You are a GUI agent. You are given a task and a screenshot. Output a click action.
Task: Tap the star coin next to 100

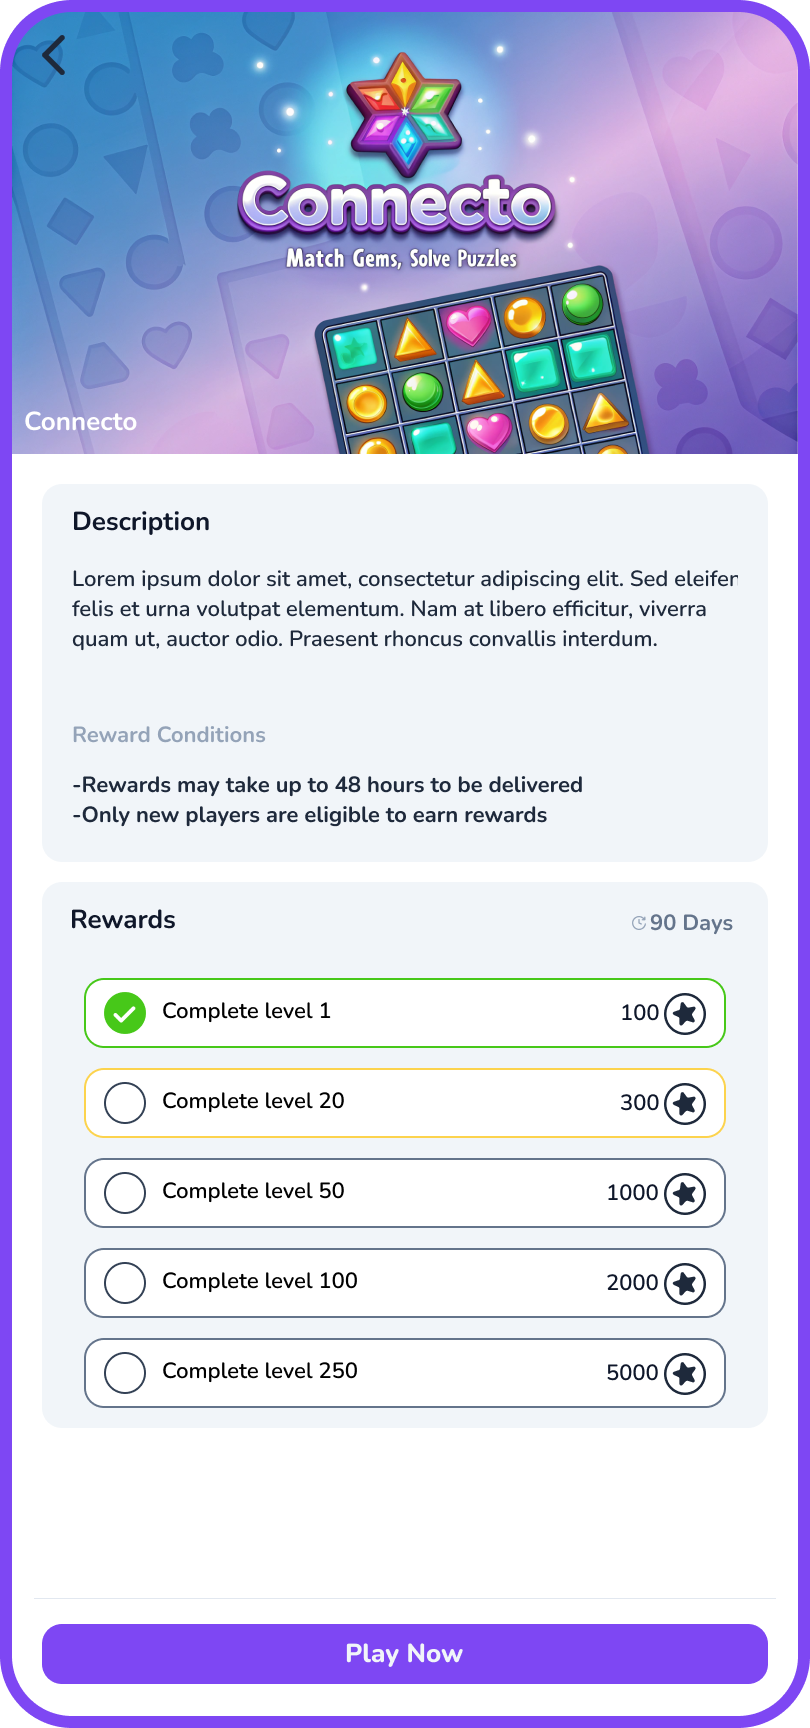pos(685,1013)
